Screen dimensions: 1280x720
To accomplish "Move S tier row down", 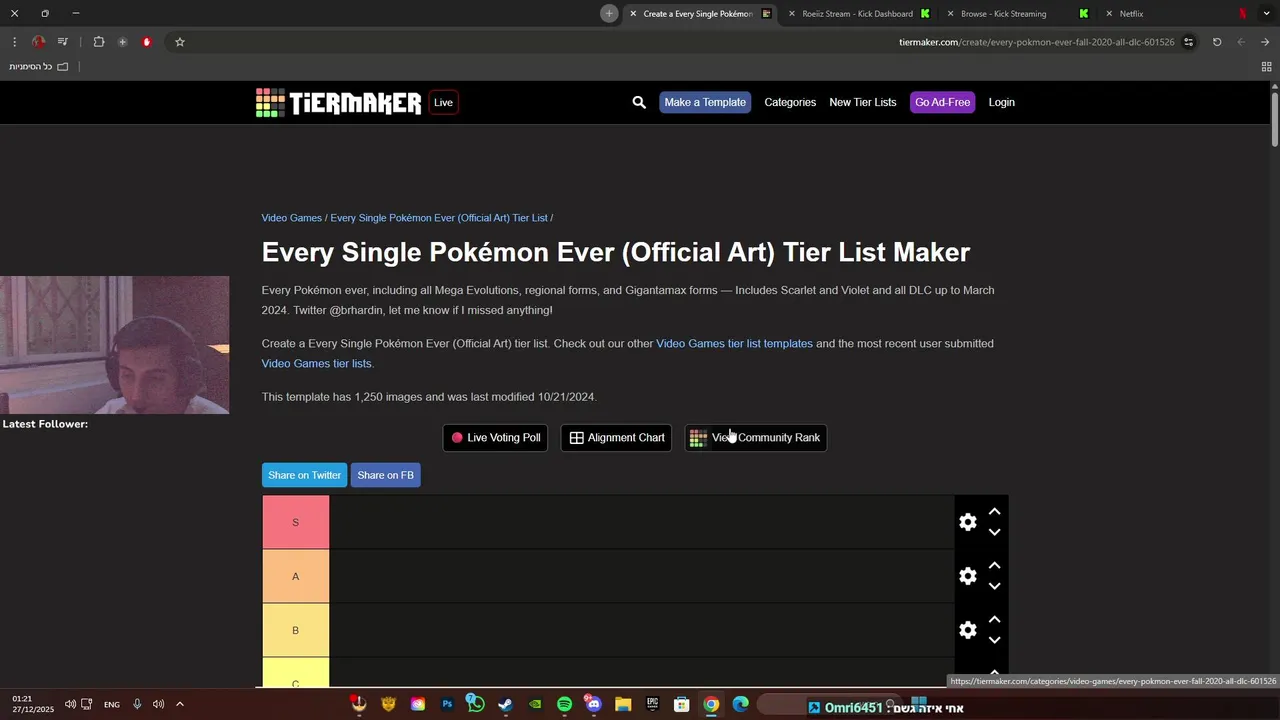I will click(x=994, y=532).
